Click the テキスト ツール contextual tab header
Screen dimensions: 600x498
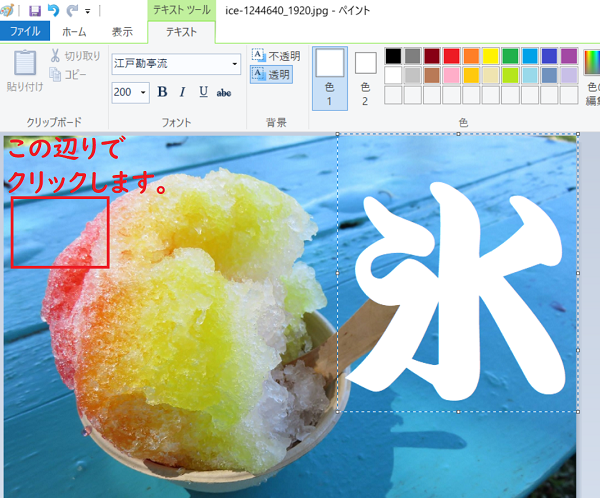[x=182, y=10]
